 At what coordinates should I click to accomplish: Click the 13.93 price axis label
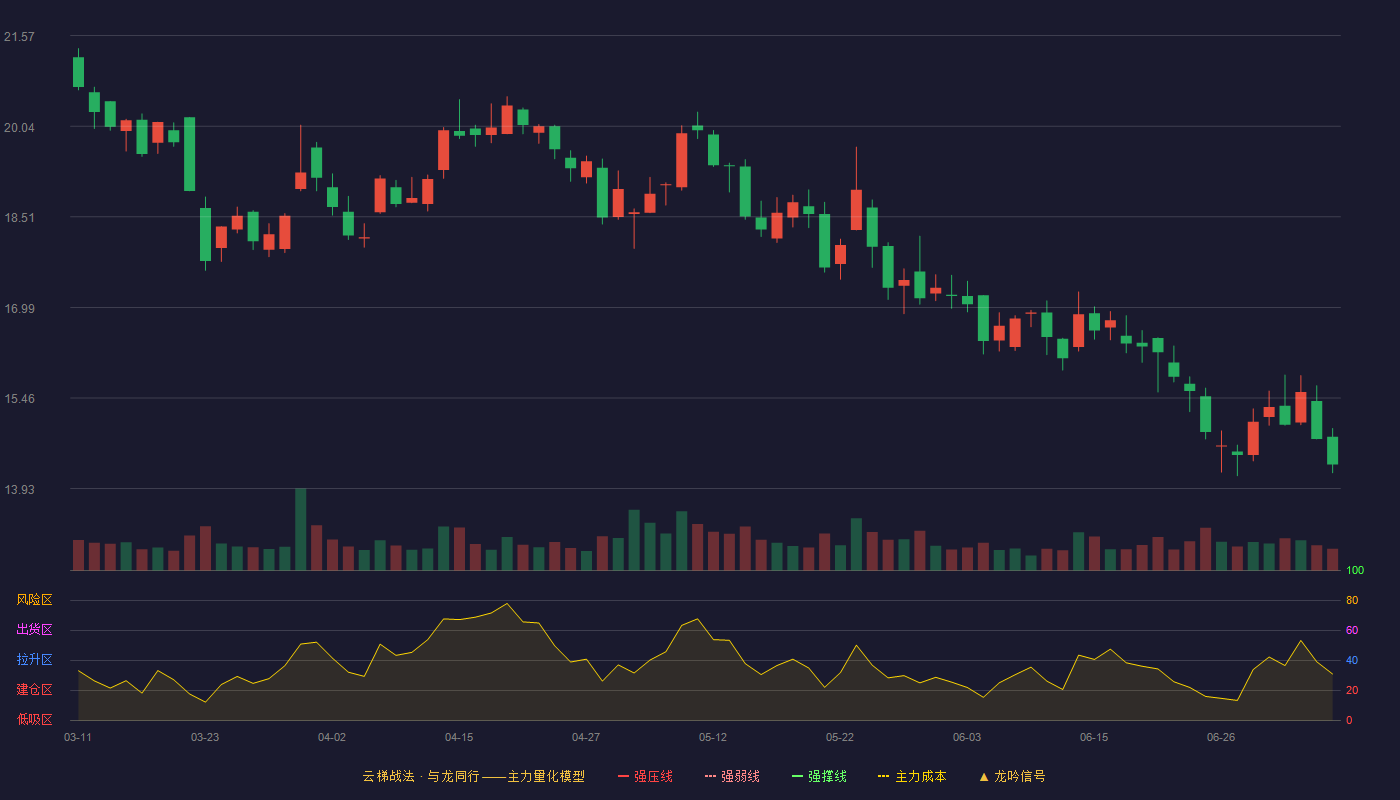point(19,490)
